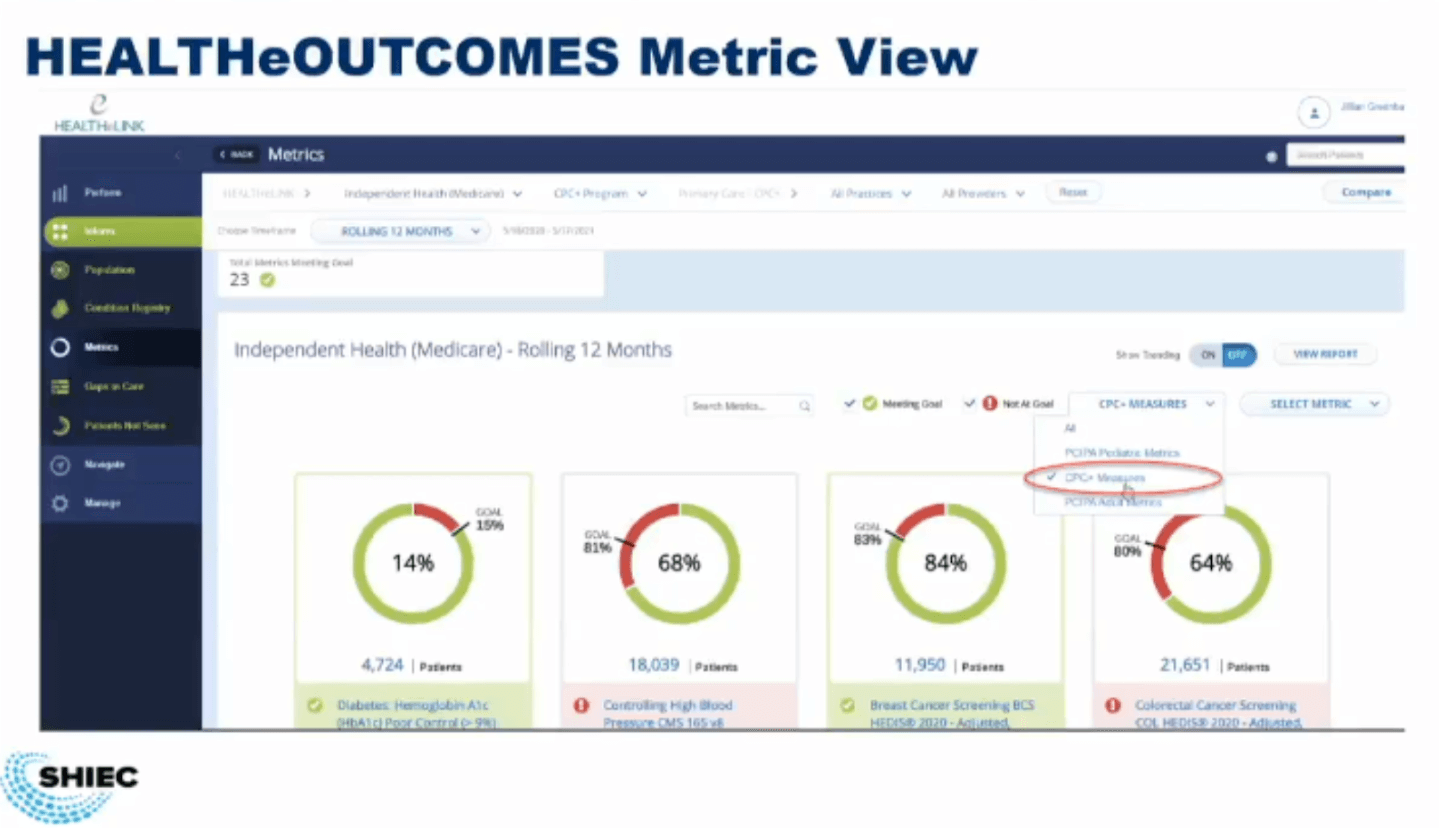Image resolution: width=1439 pixels, height=828 pixels.
Task: Click the user avatar icon at top right
Action: [x=1314, y=113]
